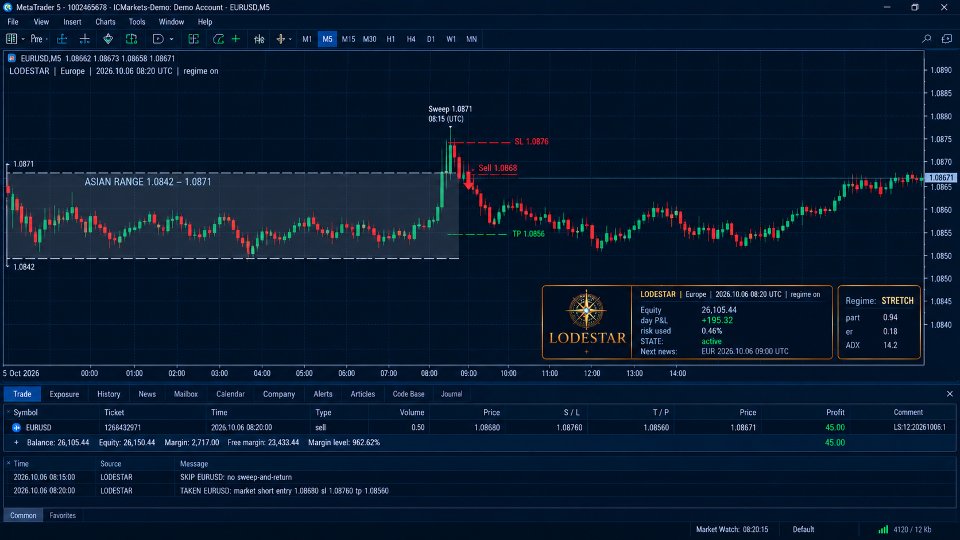This screenshot has height=540, width=960.
Task: Expand the Balance row plus sign
Action: [x=16, y=442]
